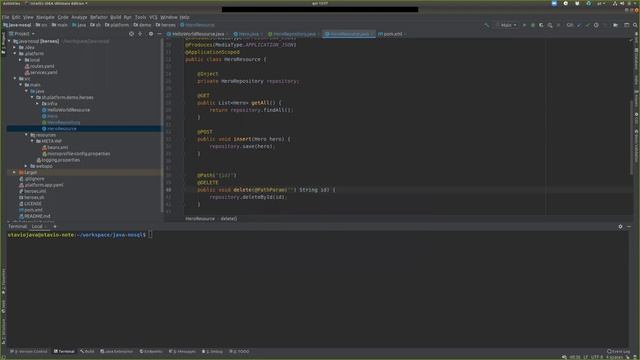Open the Endpoints tool window
The height and width of the screenshot is (360, 640).
151,351
